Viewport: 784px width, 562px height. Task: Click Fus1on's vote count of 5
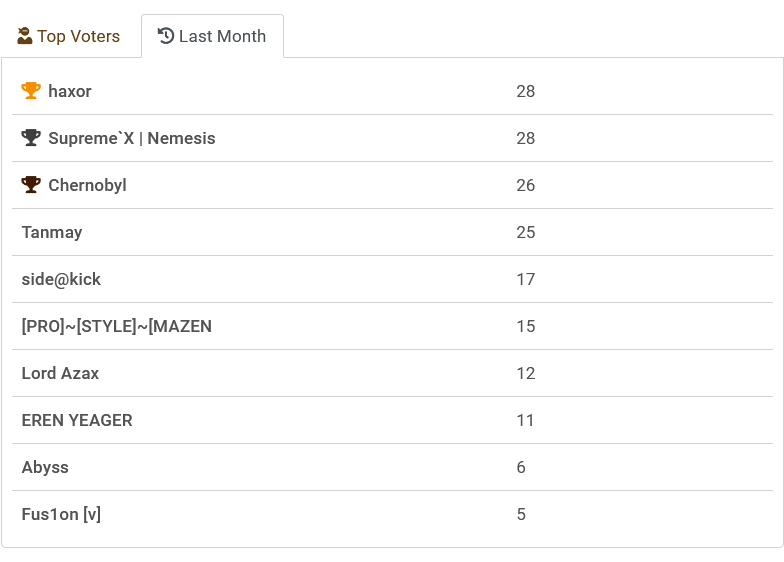pos(521,514)
